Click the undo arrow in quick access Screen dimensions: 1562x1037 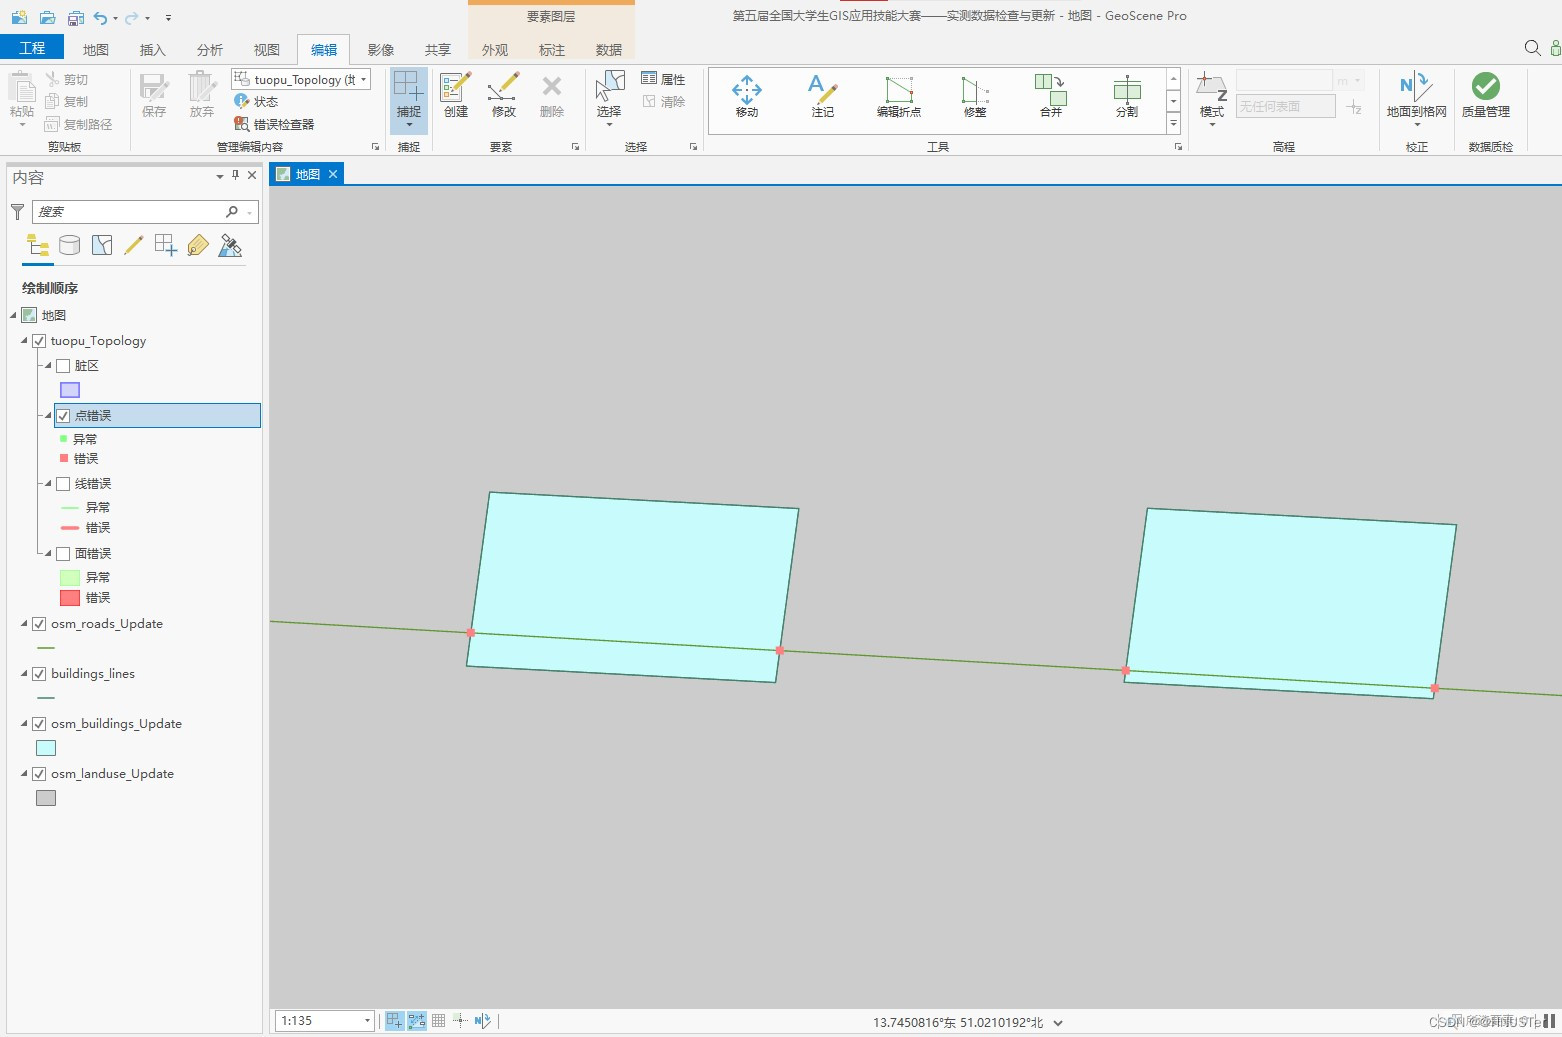coord(100,17)
